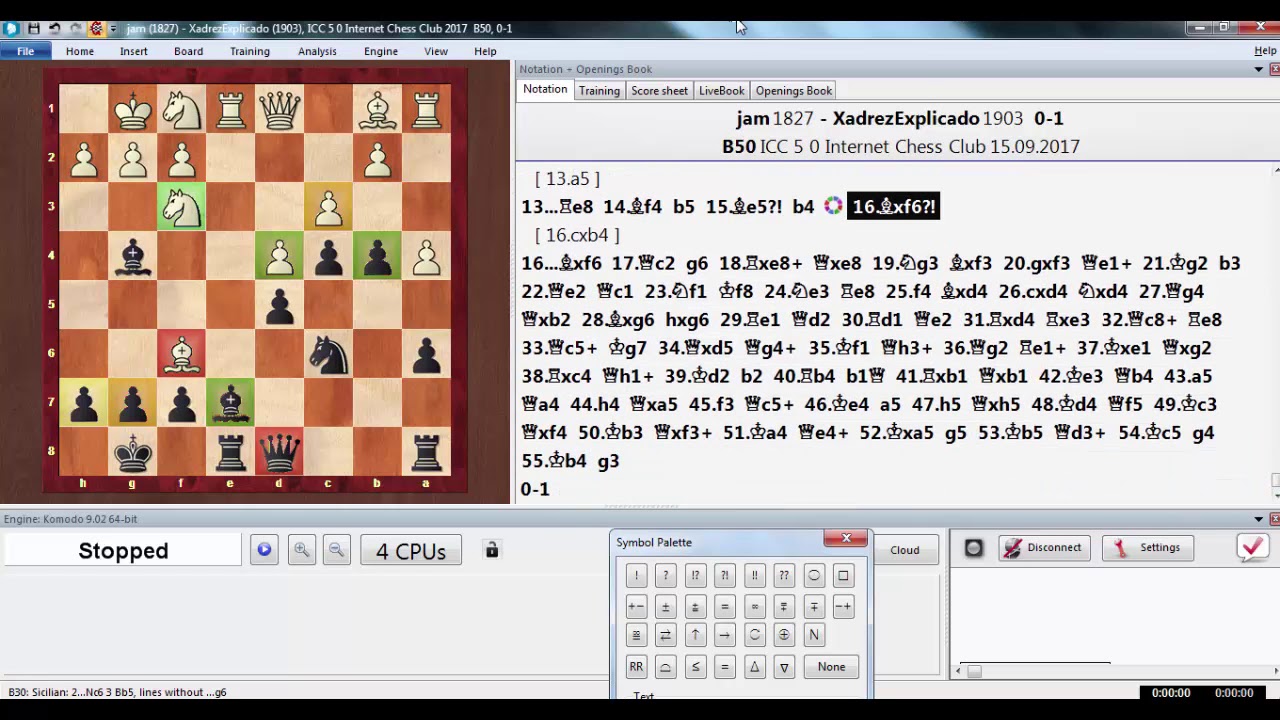
Task: Open the quick access toolbar customize dropdown
Action: pyautogui.click(x=112, y=28)
